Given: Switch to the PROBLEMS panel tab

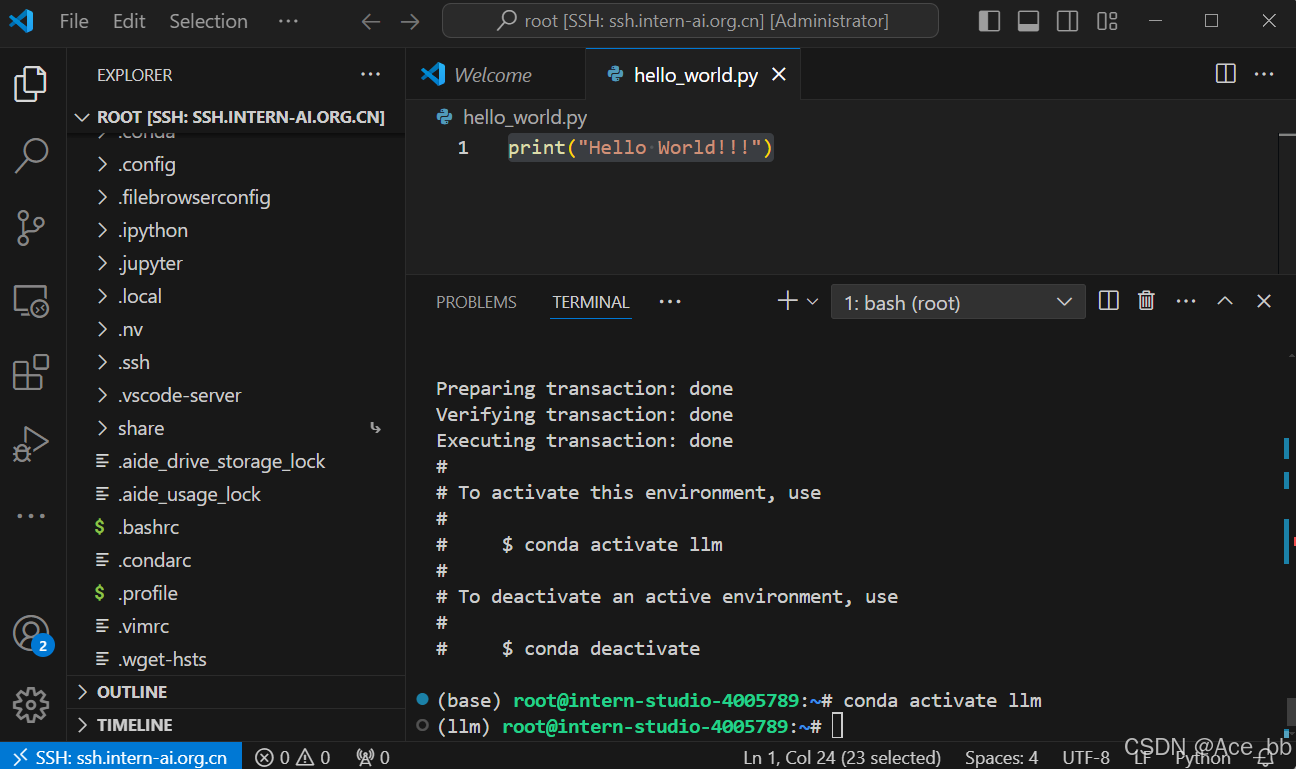Looking at the screenshot, I should (476, 302).
